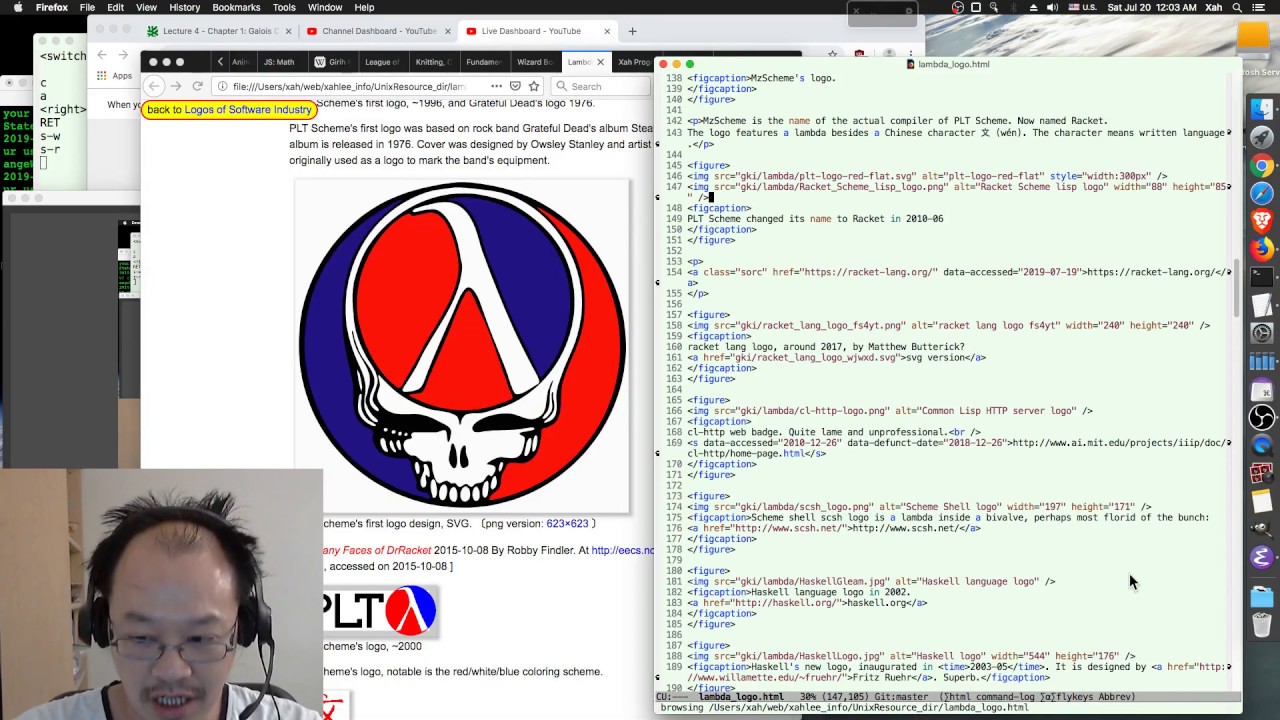1280x720 pixels.
Task: Click the eject icon in menu bar
Action: pos(1033,8)
